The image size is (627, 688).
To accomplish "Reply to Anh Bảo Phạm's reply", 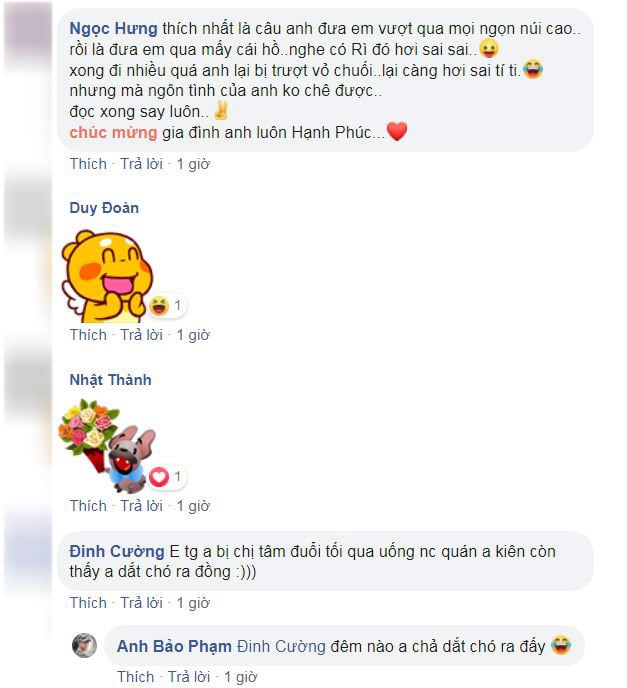I will 189,677.
